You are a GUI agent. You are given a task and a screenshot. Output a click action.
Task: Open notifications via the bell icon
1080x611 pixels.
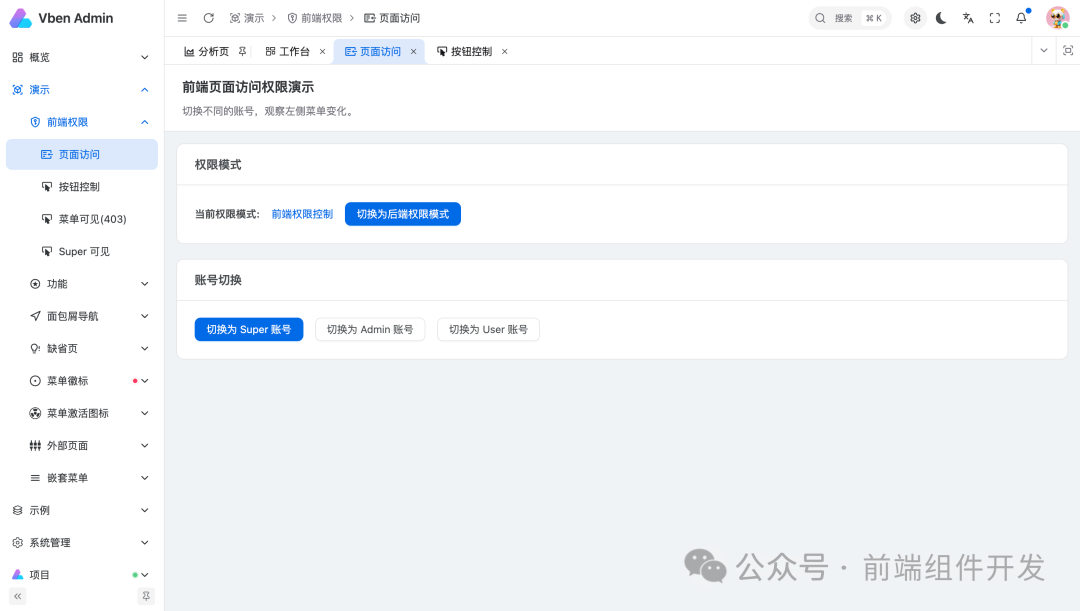click(x=1020, y=17)
